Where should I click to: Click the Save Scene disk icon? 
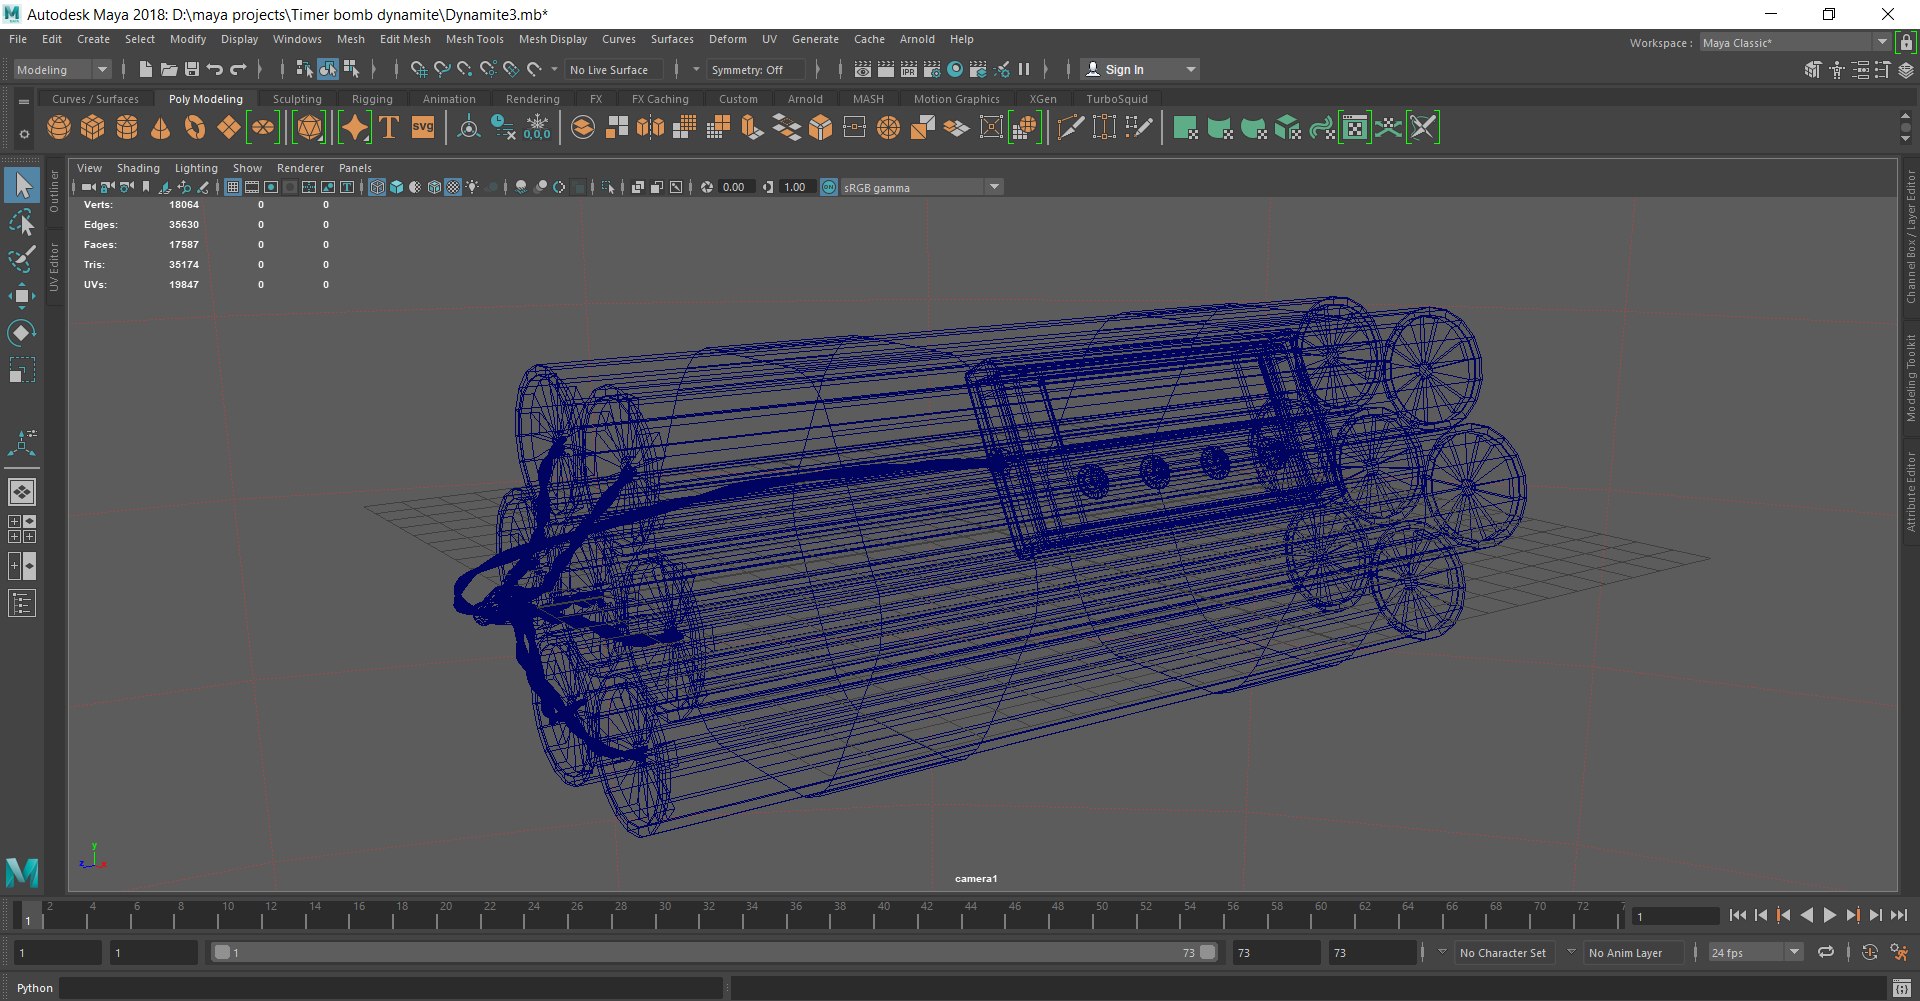pyautogui.click(x=192, y=69)
